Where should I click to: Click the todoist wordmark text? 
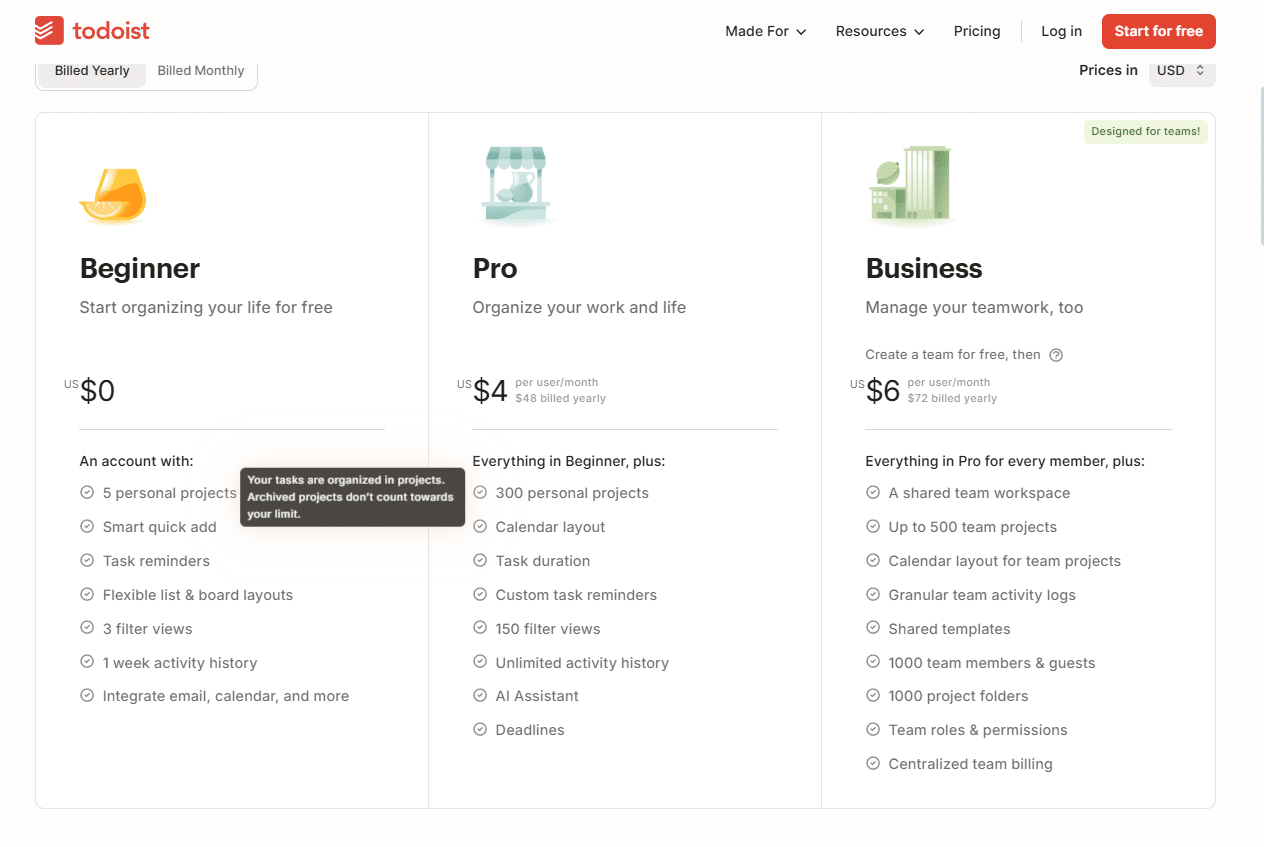coord(111,31)
